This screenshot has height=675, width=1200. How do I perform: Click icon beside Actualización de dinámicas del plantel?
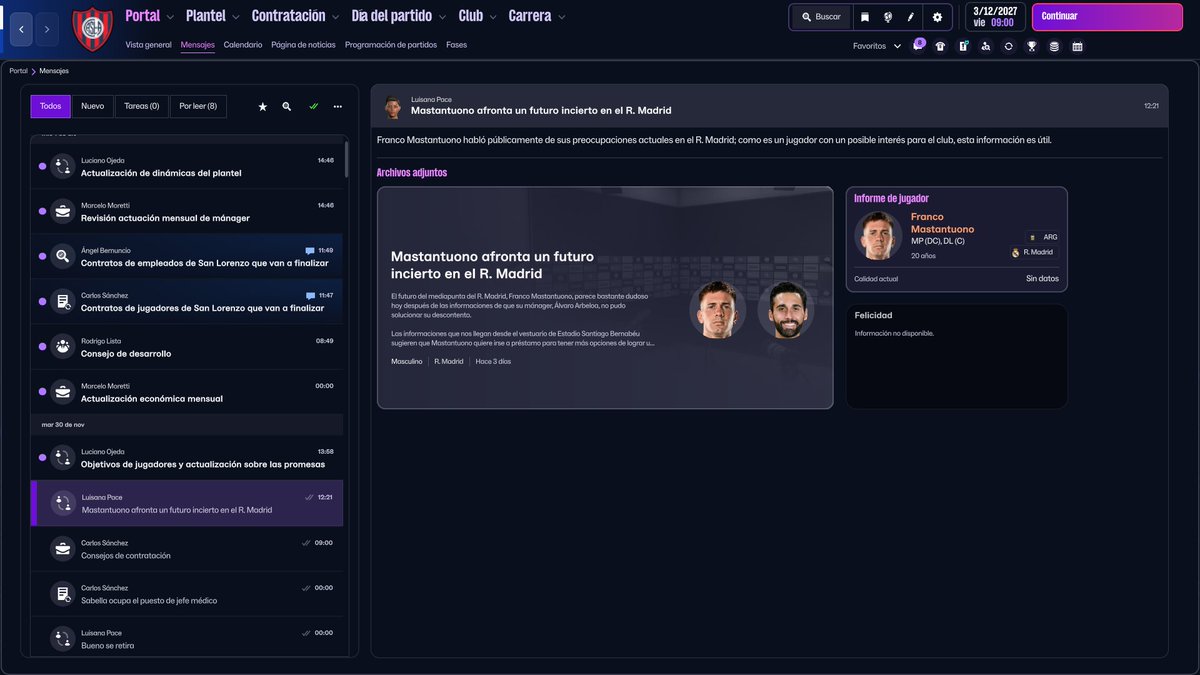(x=62, y=166)
